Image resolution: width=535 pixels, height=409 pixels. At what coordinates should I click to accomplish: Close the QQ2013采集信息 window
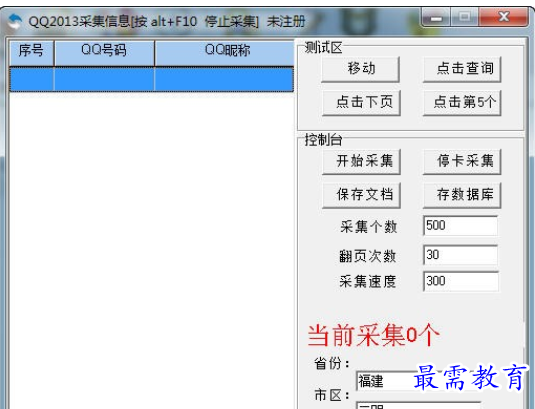tap(504, 16)
